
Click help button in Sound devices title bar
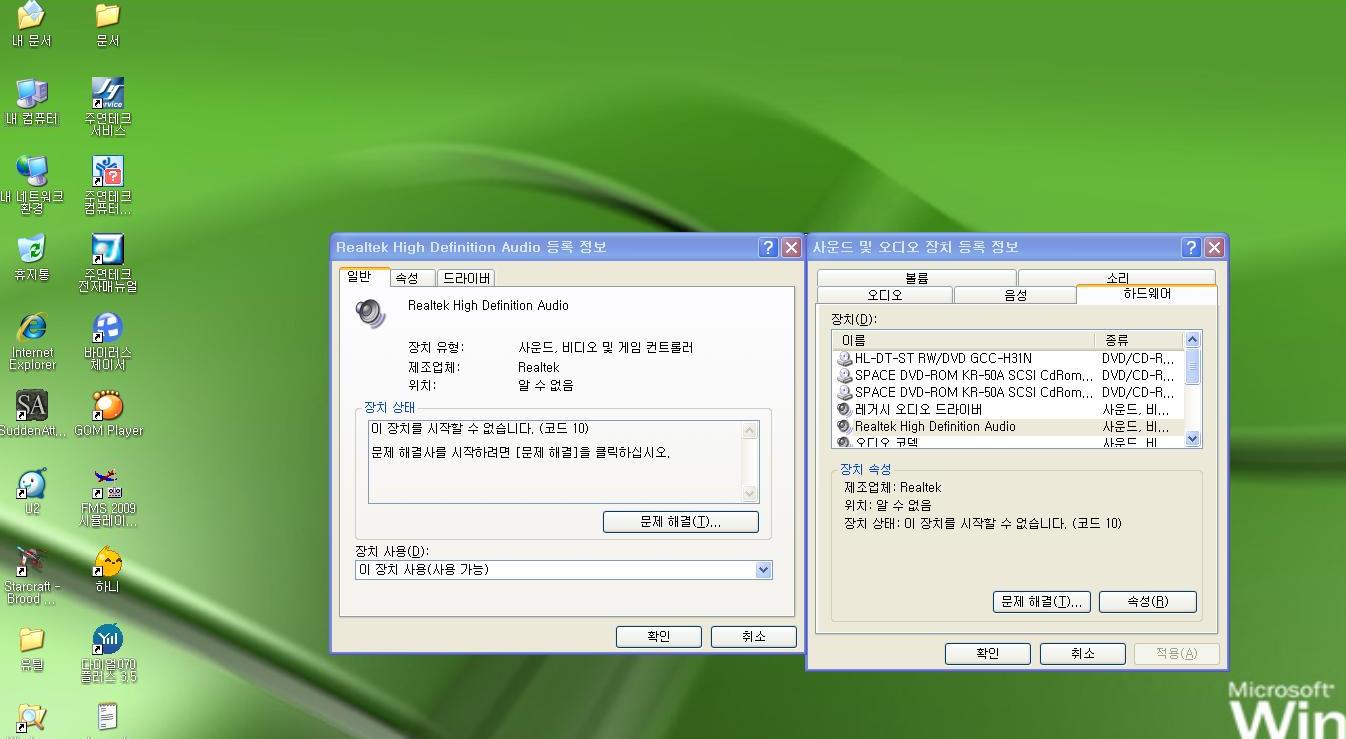click(x=1191, y=247)
